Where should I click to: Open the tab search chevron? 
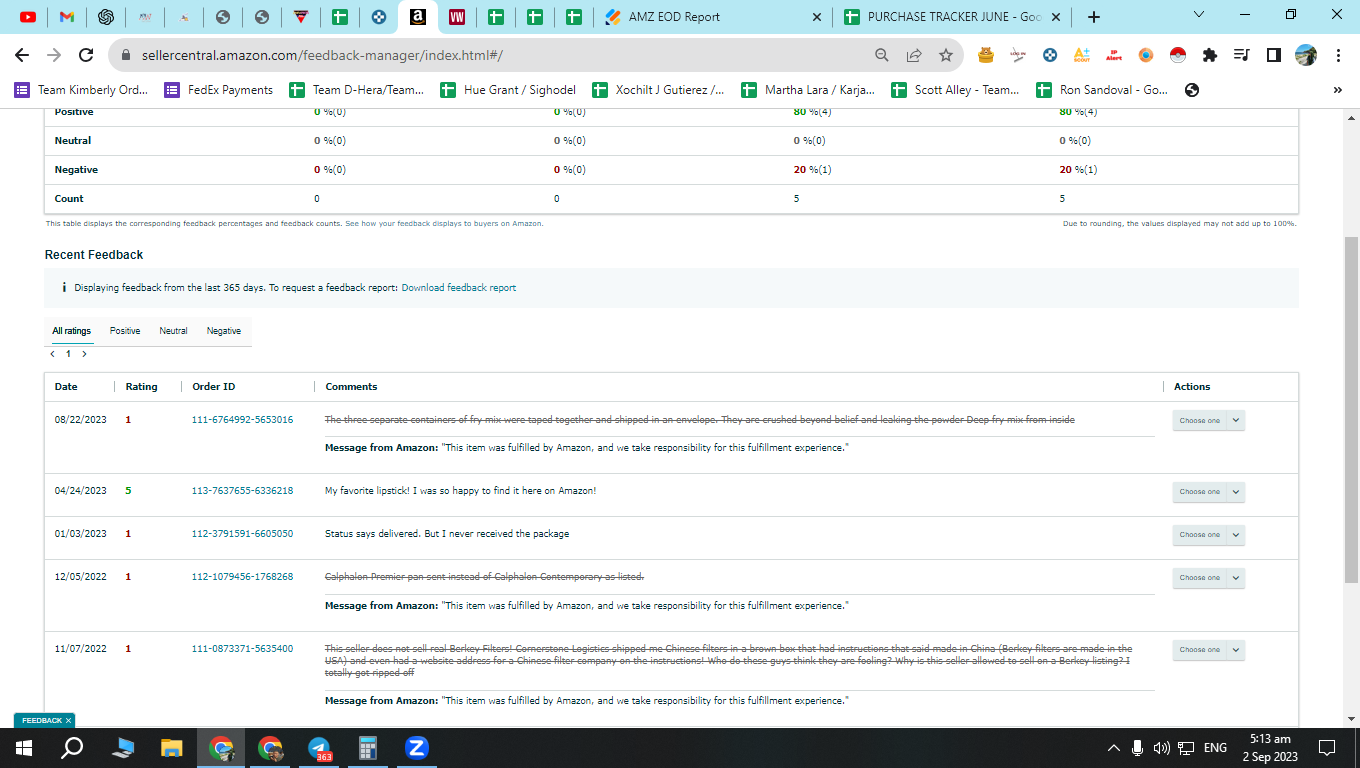1200,14
